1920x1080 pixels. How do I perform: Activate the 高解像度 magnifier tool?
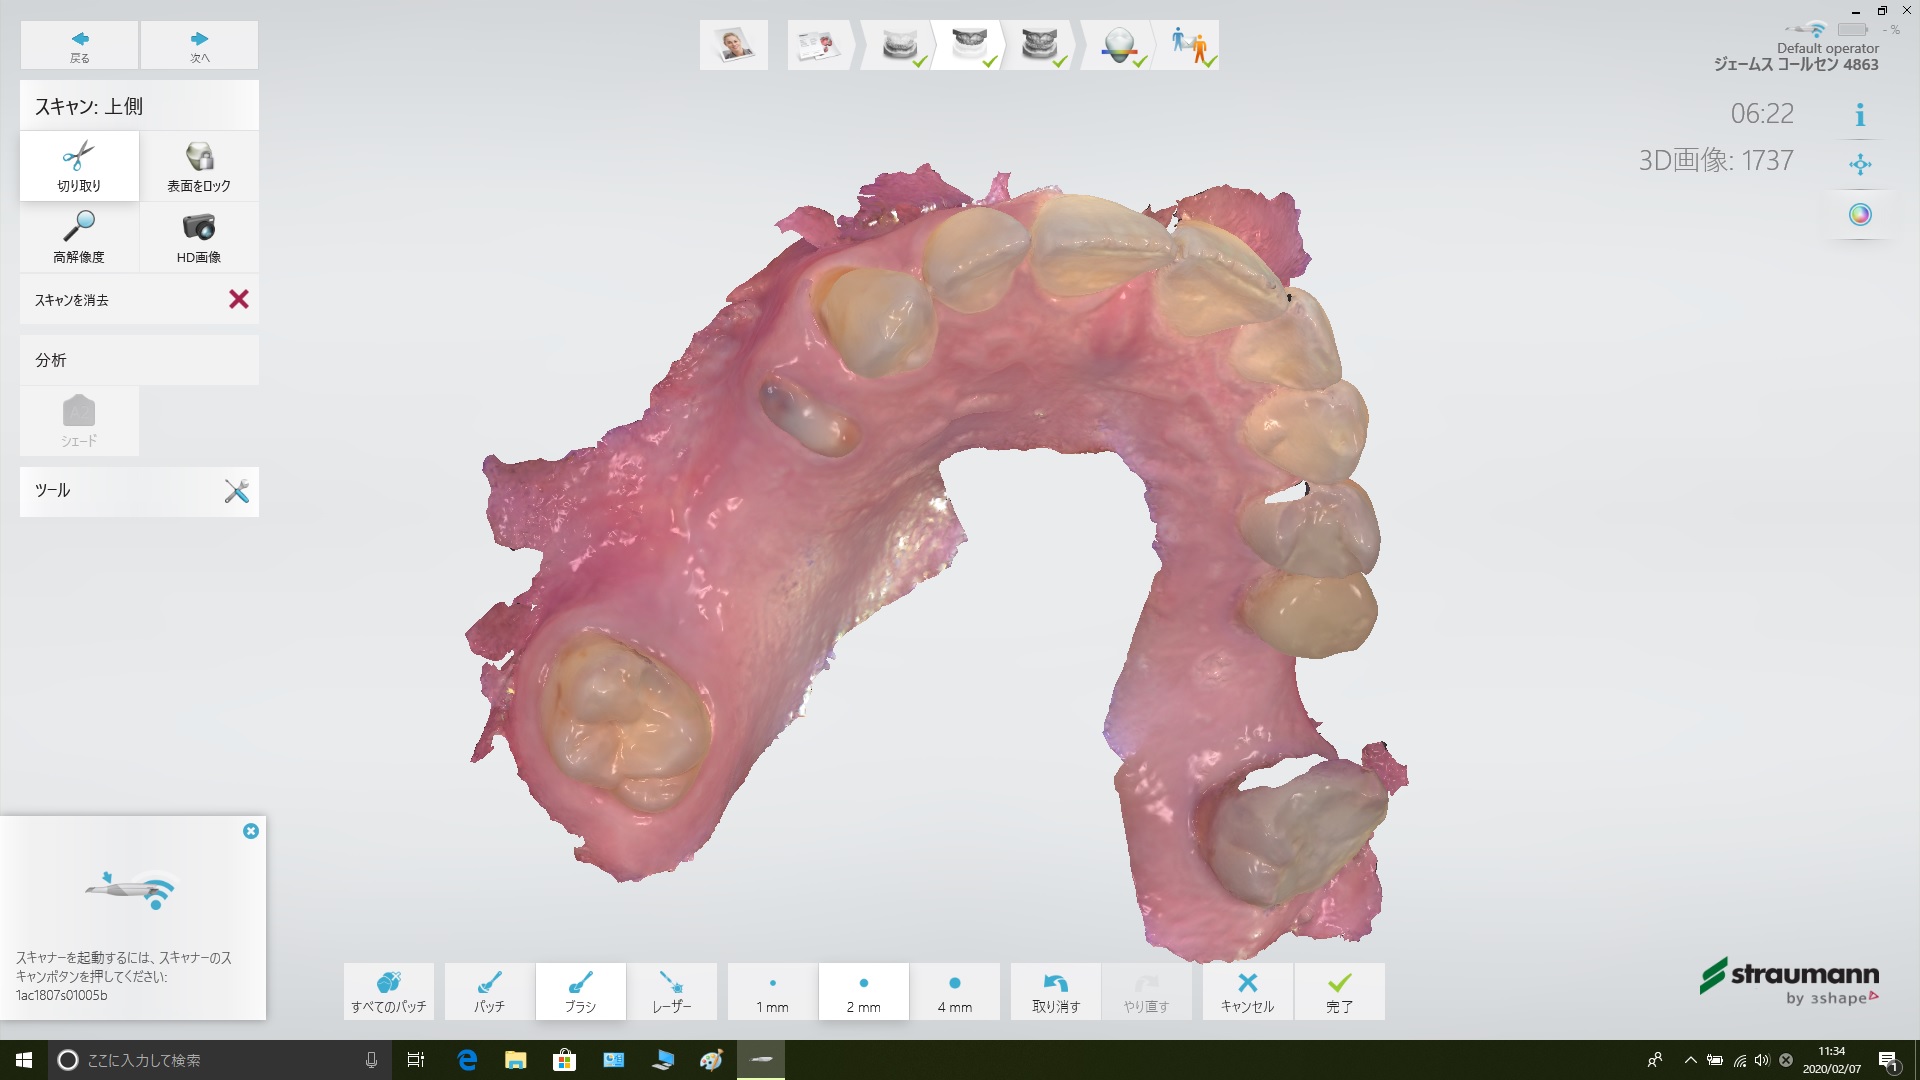coord(79,237)
